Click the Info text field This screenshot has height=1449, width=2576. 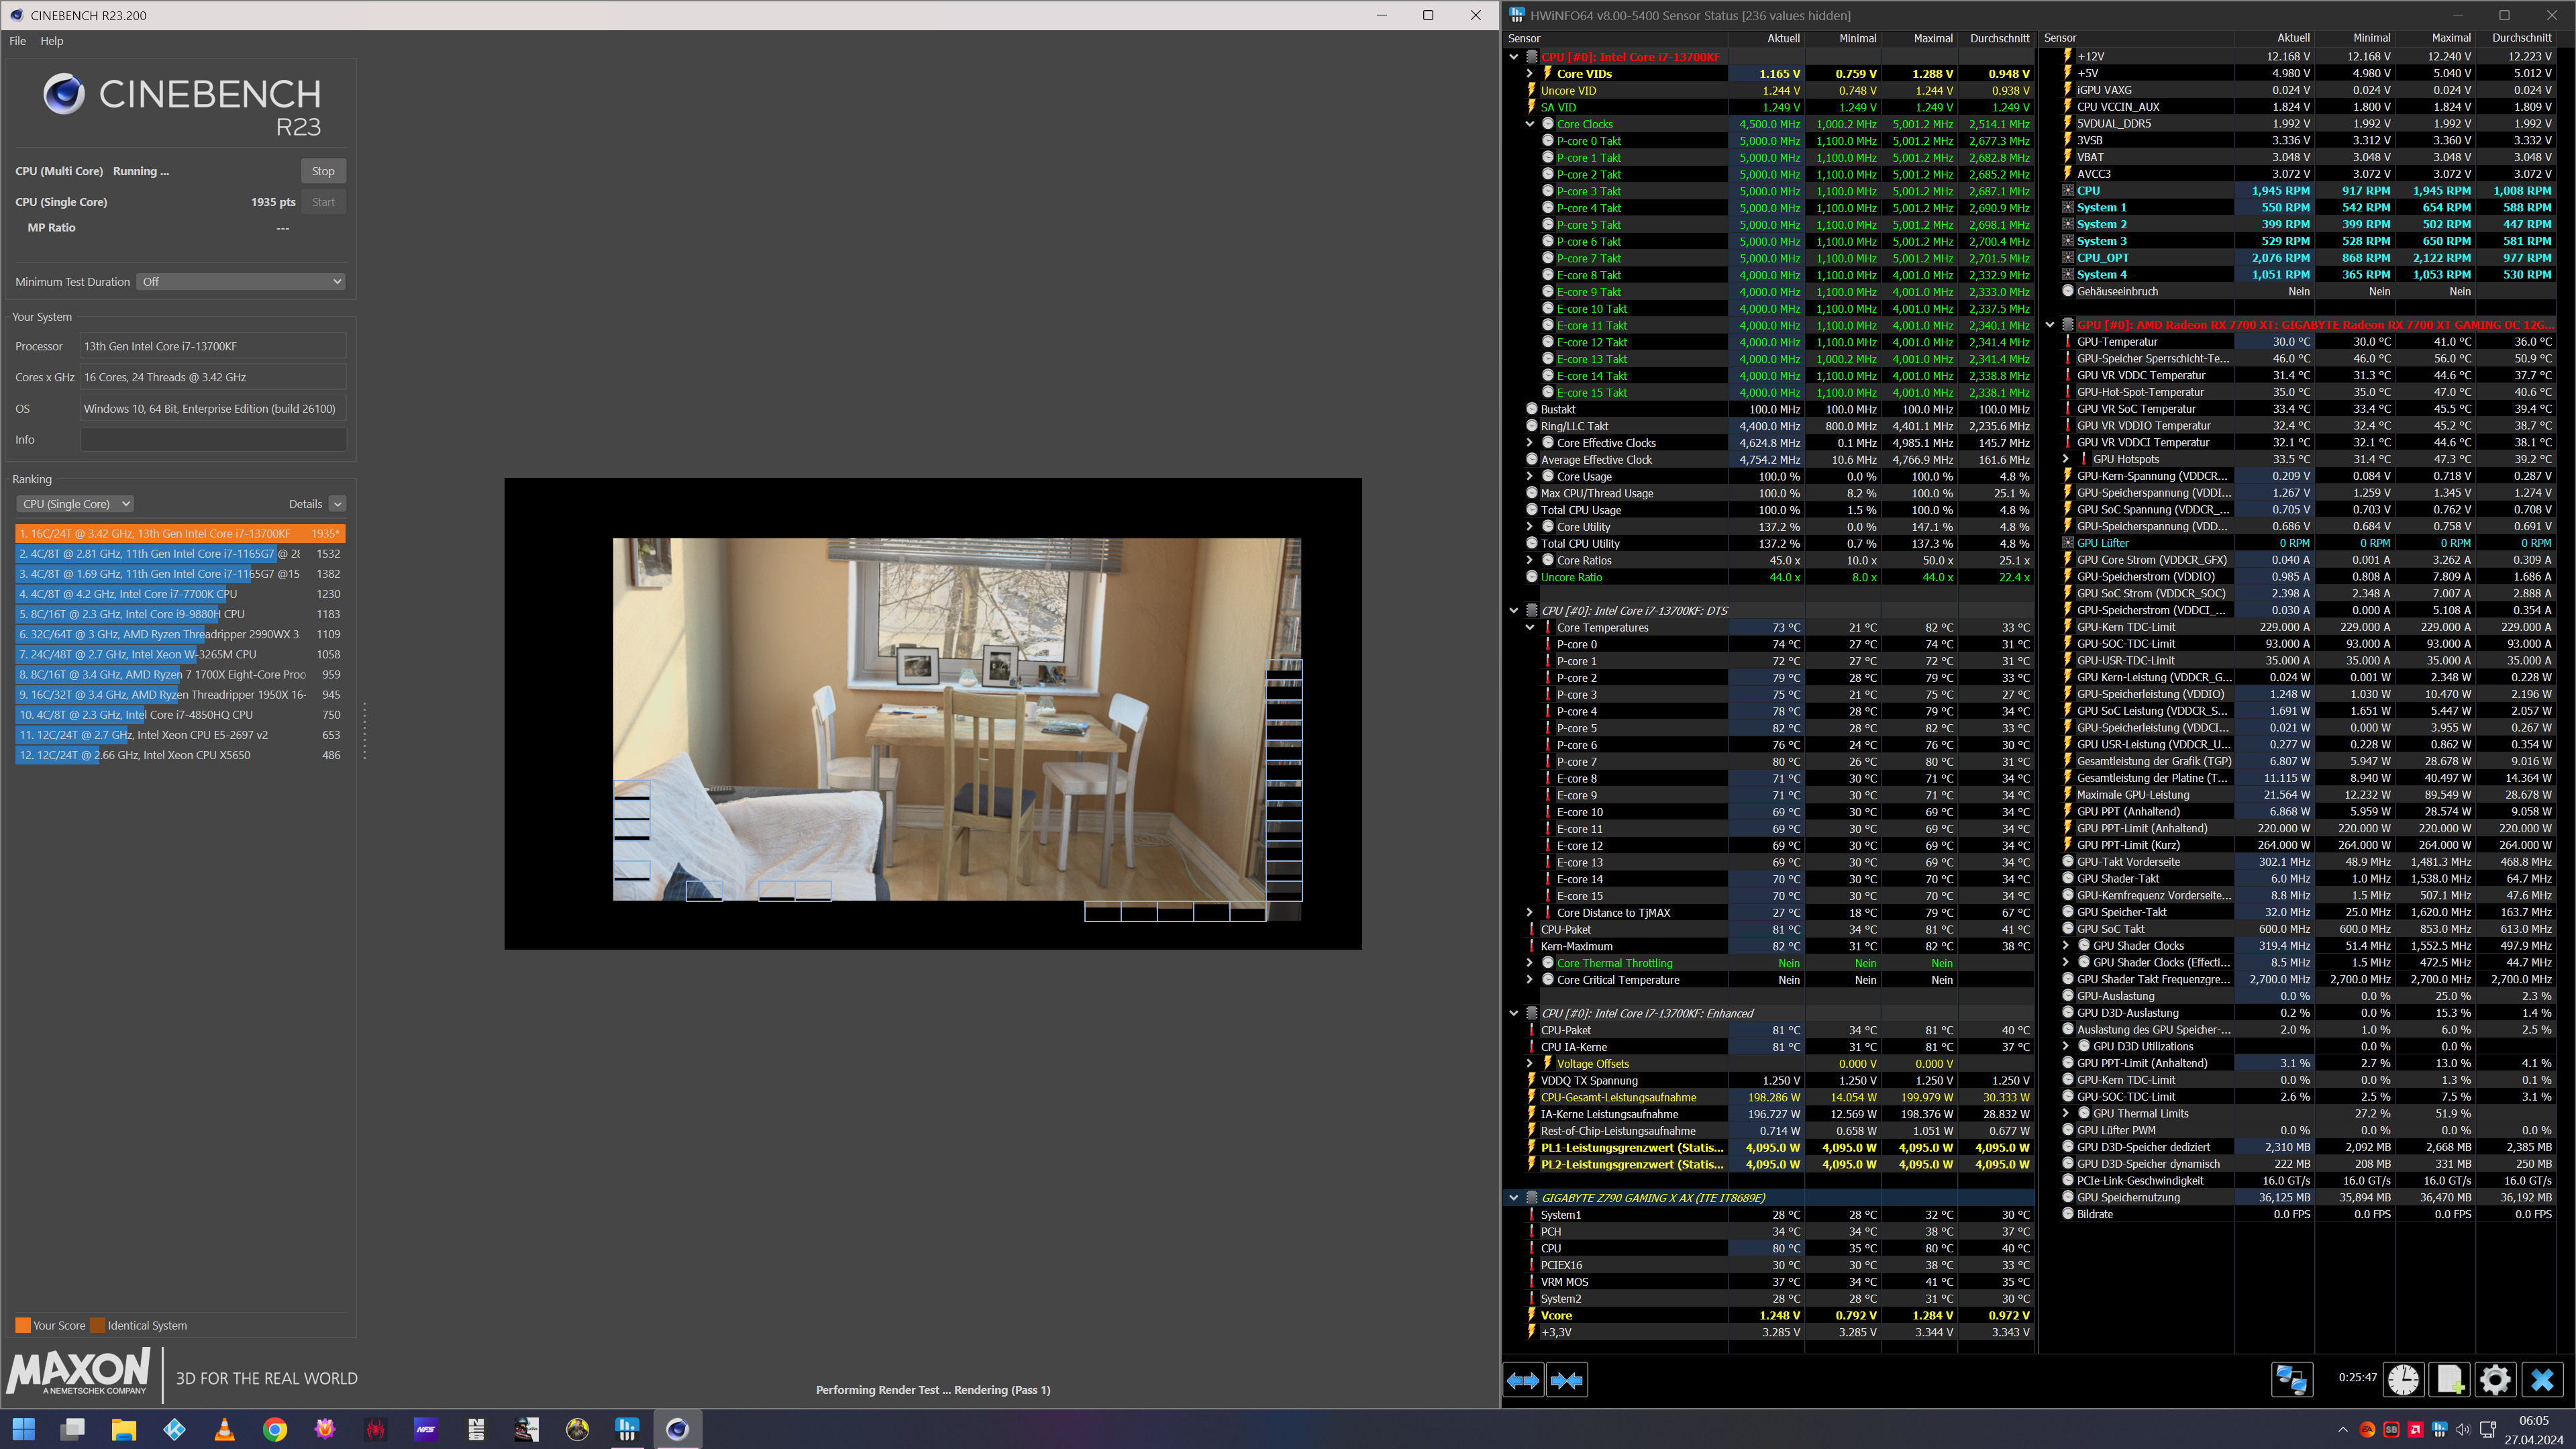click(x=213, y=440)
